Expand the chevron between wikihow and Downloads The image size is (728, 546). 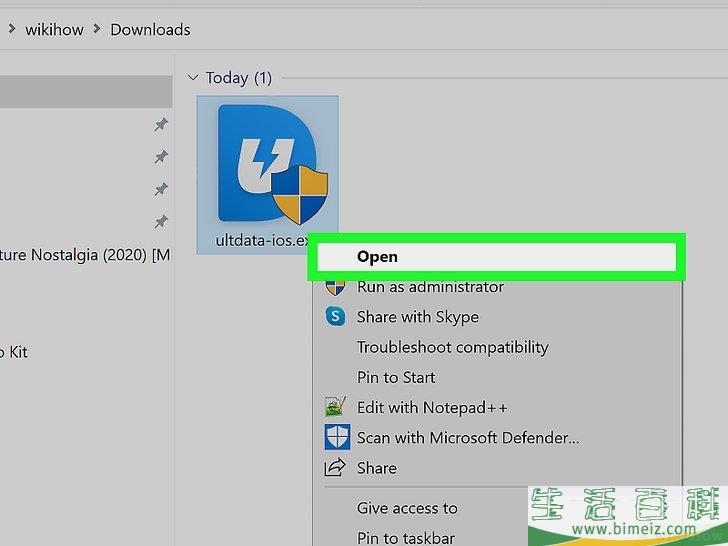point(97,29)
